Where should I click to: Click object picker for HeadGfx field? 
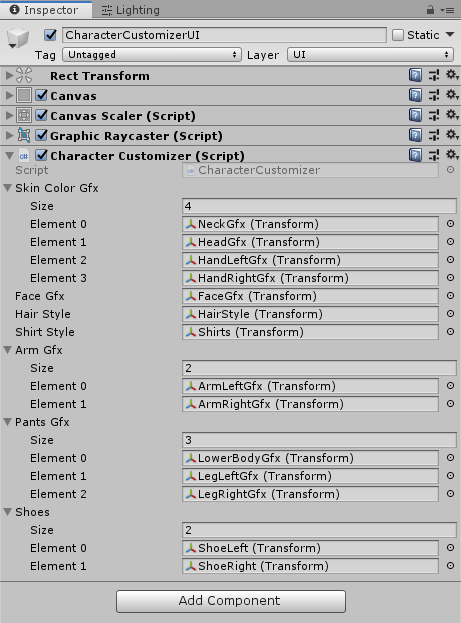450,242
